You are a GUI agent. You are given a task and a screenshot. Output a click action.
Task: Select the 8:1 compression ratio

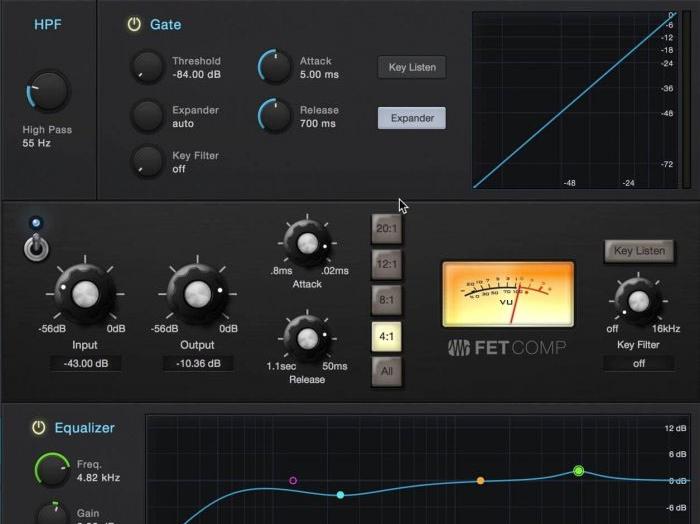click(386, 300)
